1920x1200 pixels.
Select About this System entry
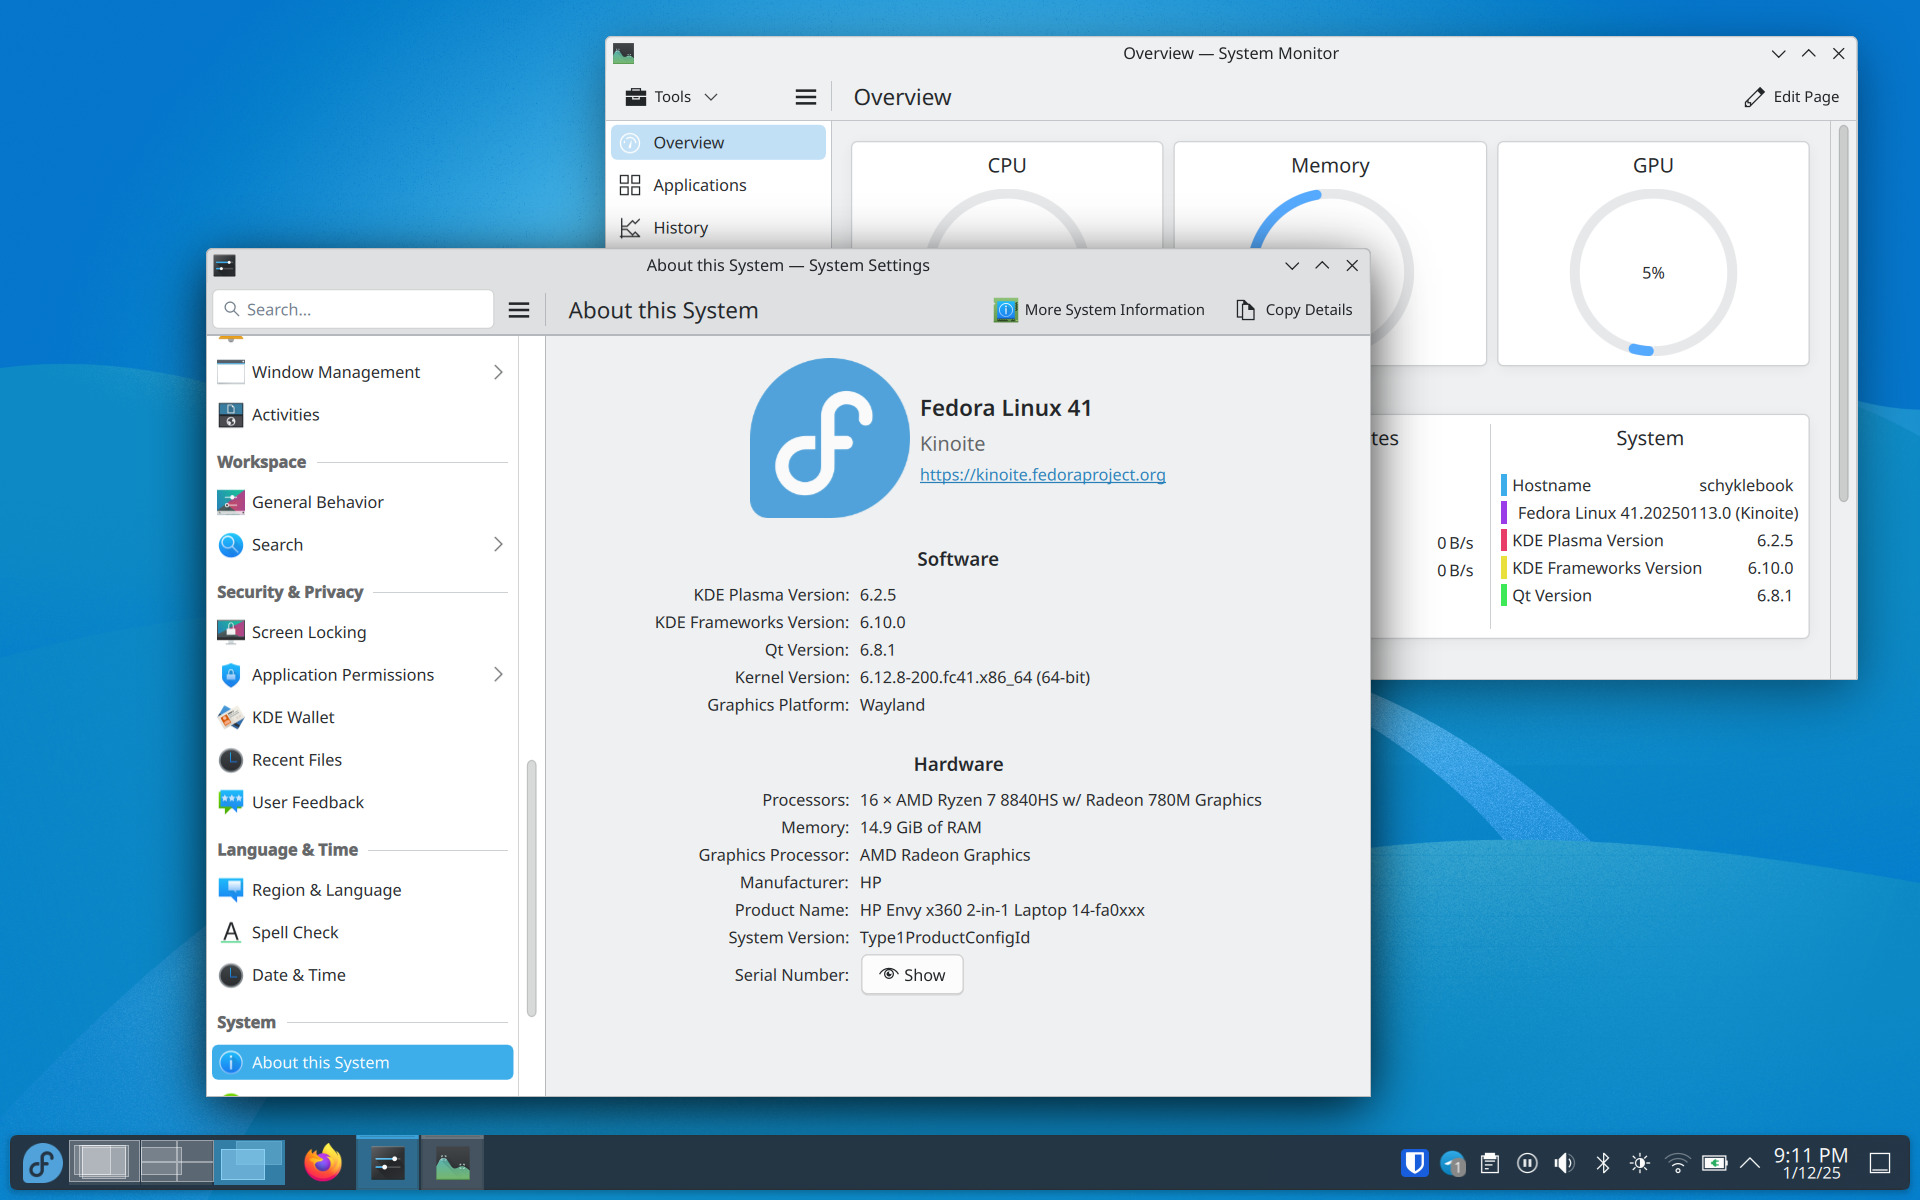(362, 1062)
